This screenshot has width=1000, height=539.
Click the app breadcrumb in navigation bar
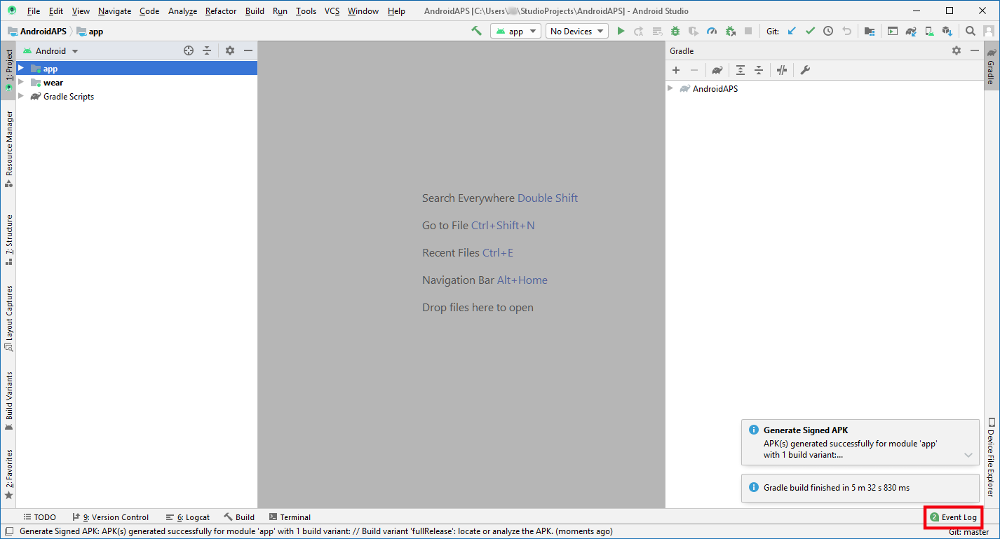coord(89,31)
